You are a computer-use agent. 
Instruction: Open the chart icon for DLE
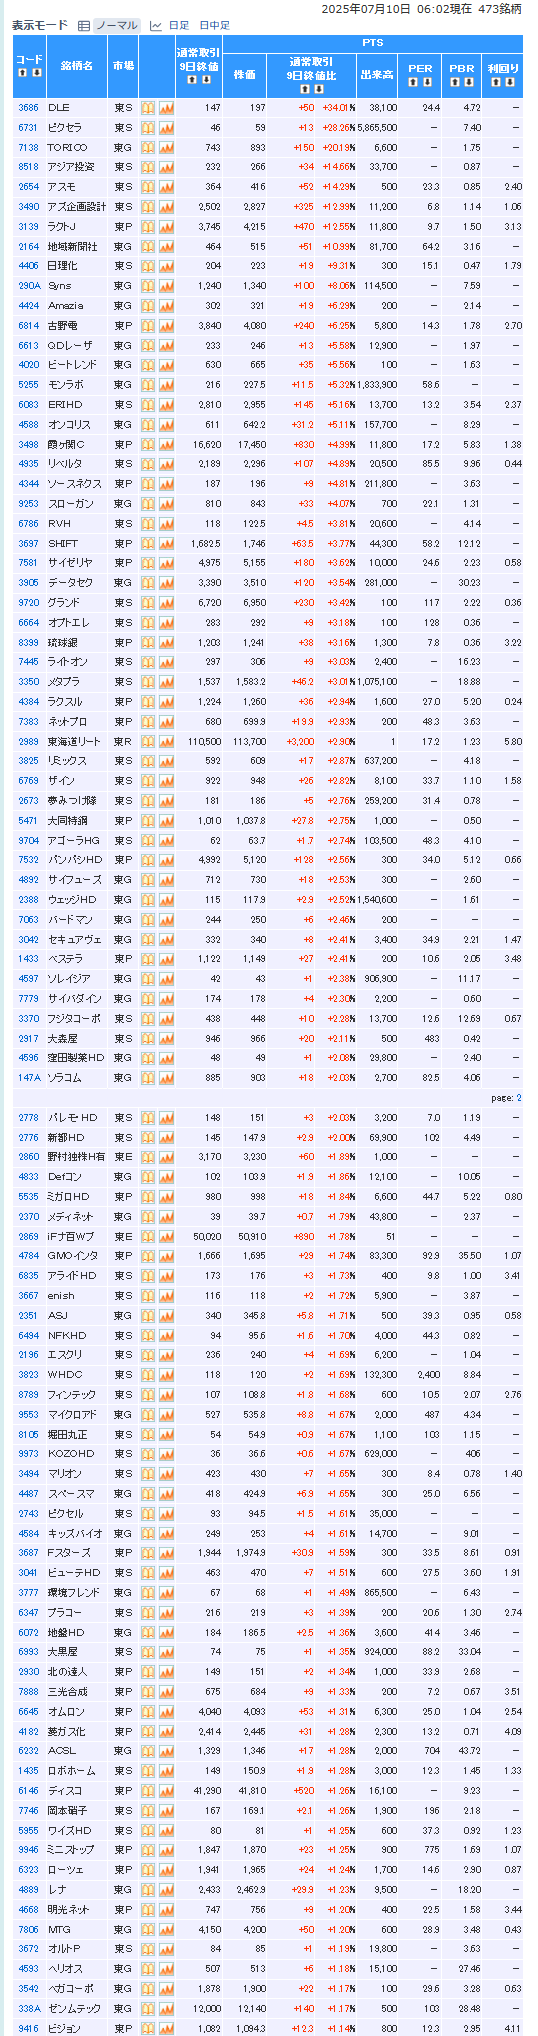click(x=166, y=108)
